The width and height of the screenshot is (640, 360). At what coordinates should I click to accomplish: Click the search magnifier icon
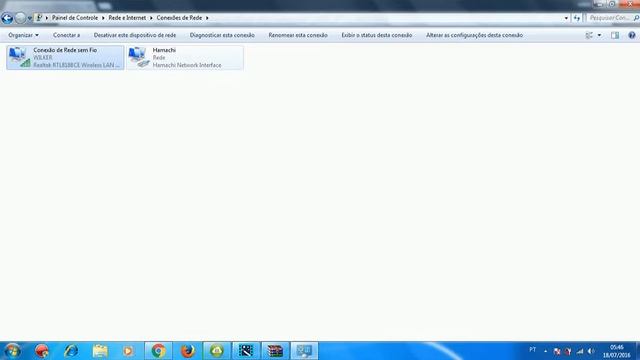pos(636,18)
